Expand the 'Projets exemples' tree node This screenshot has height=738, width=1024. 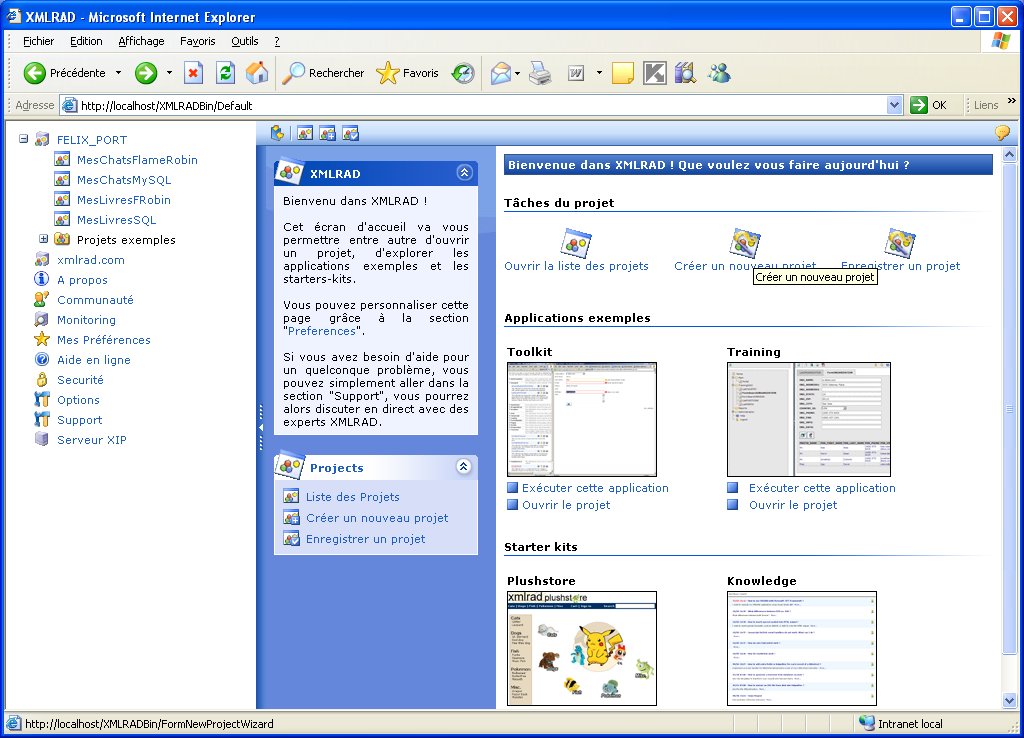click(44, 239)
